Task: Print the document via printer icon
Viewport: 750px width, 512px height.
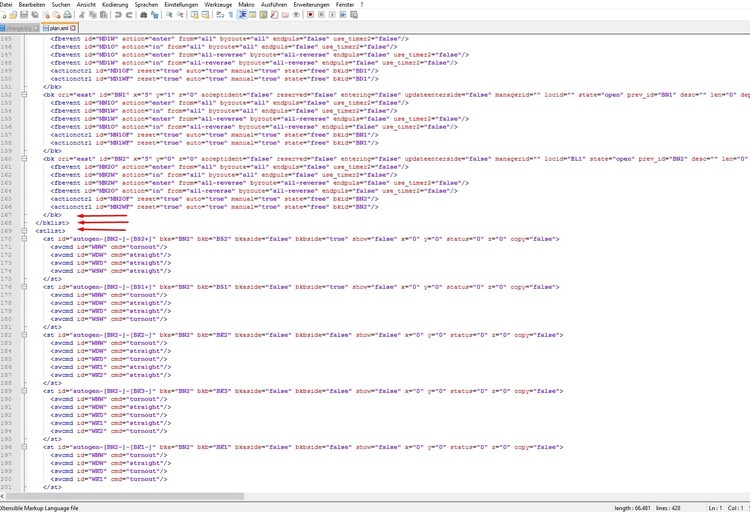Action: (67, 15)
